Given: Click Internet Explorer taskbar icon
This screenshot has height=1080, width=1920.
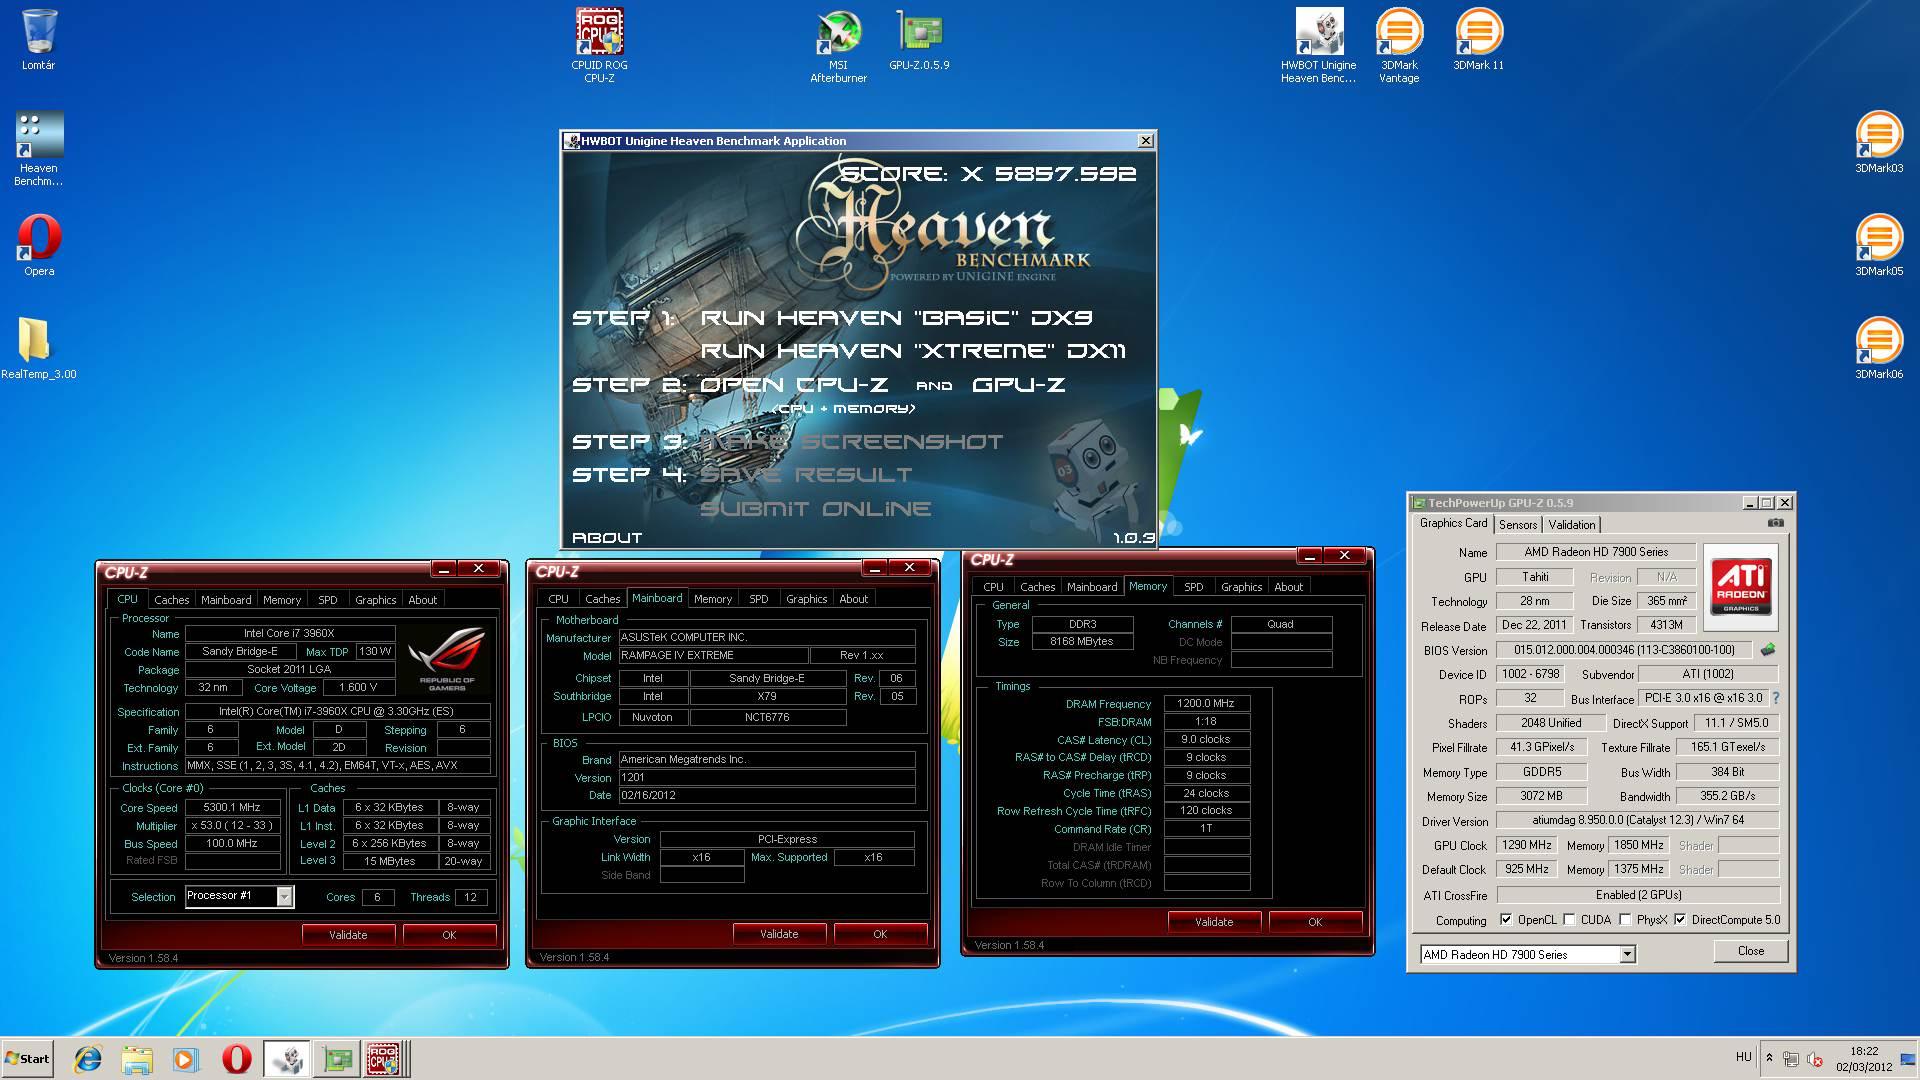Looking at the screenshot, I should point(88,1059).
